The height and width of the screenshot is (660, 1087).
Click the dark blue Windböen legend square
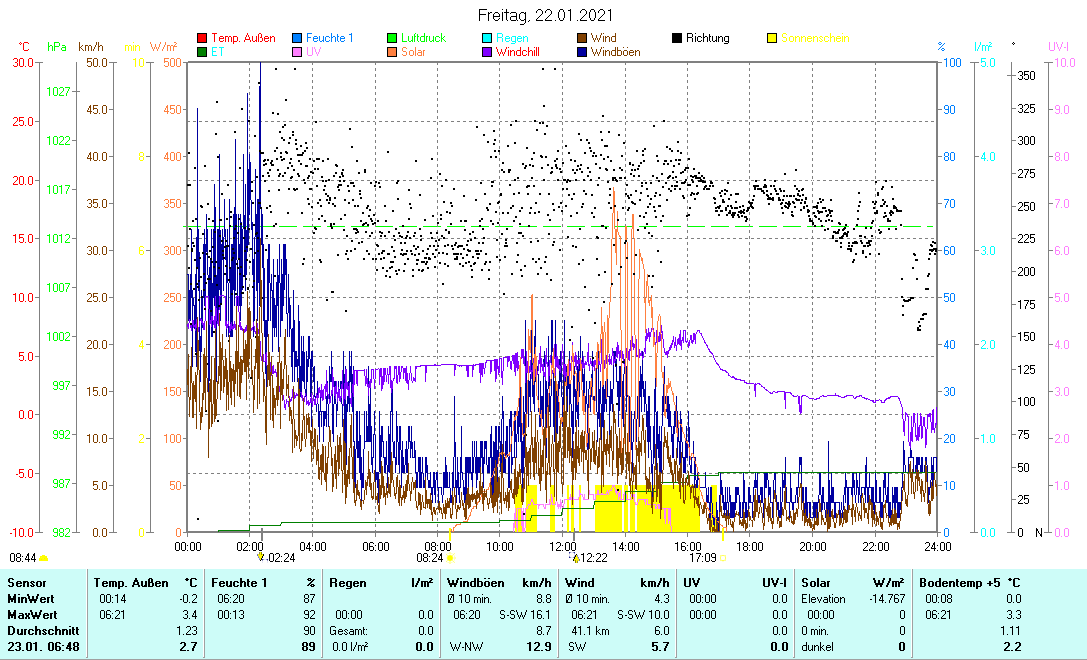[581, 52]
